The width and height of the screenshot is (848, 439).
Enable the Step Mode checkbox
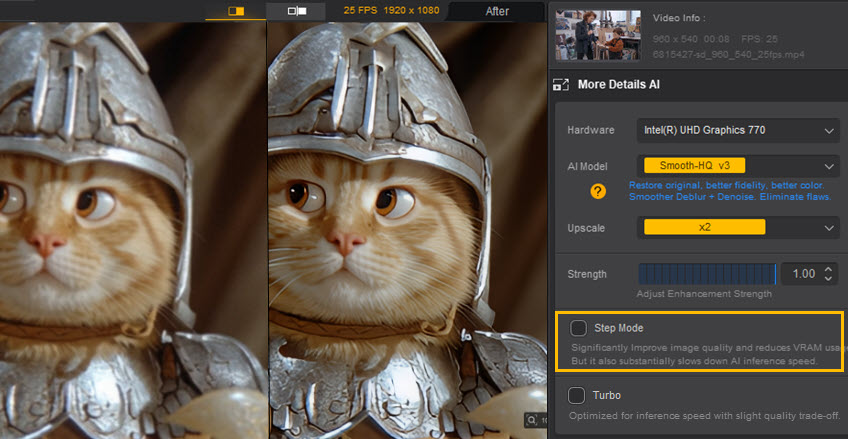pos(578,328)
